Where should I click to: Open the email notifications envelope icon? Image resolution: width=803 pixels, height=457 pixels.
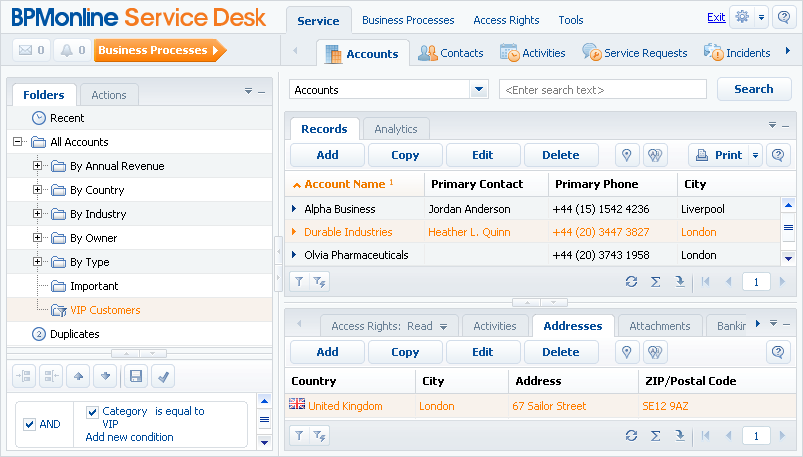(25, 50)
